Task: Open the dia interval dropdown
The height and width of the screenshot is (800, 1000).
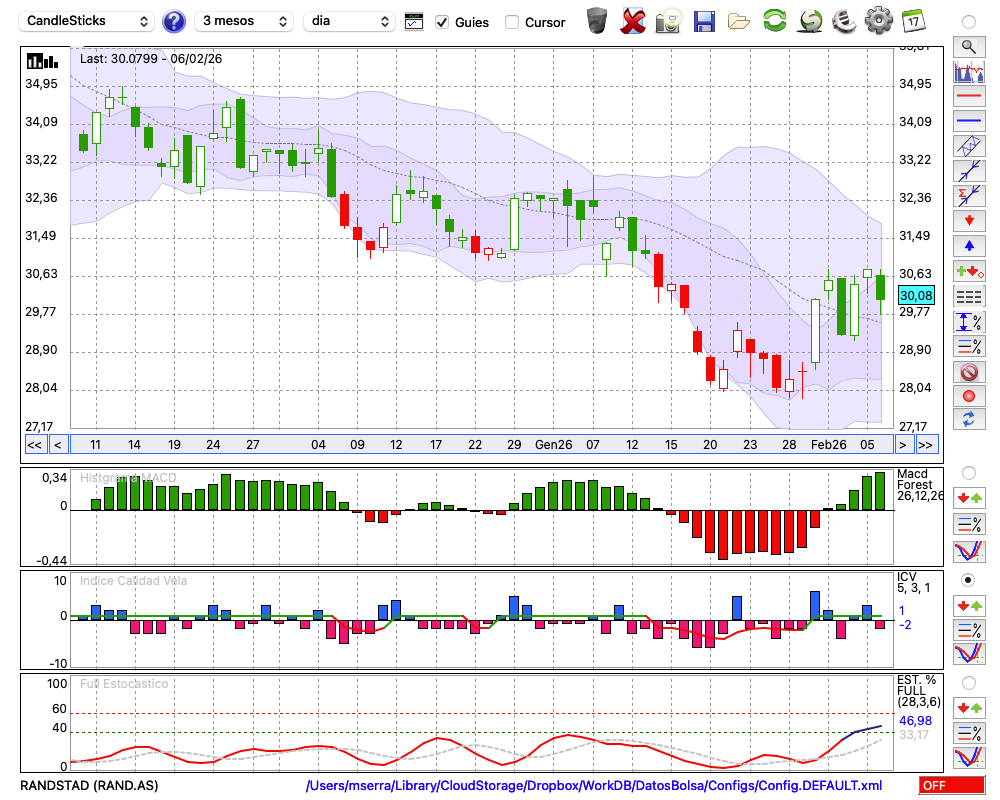Action: [349, 21]
